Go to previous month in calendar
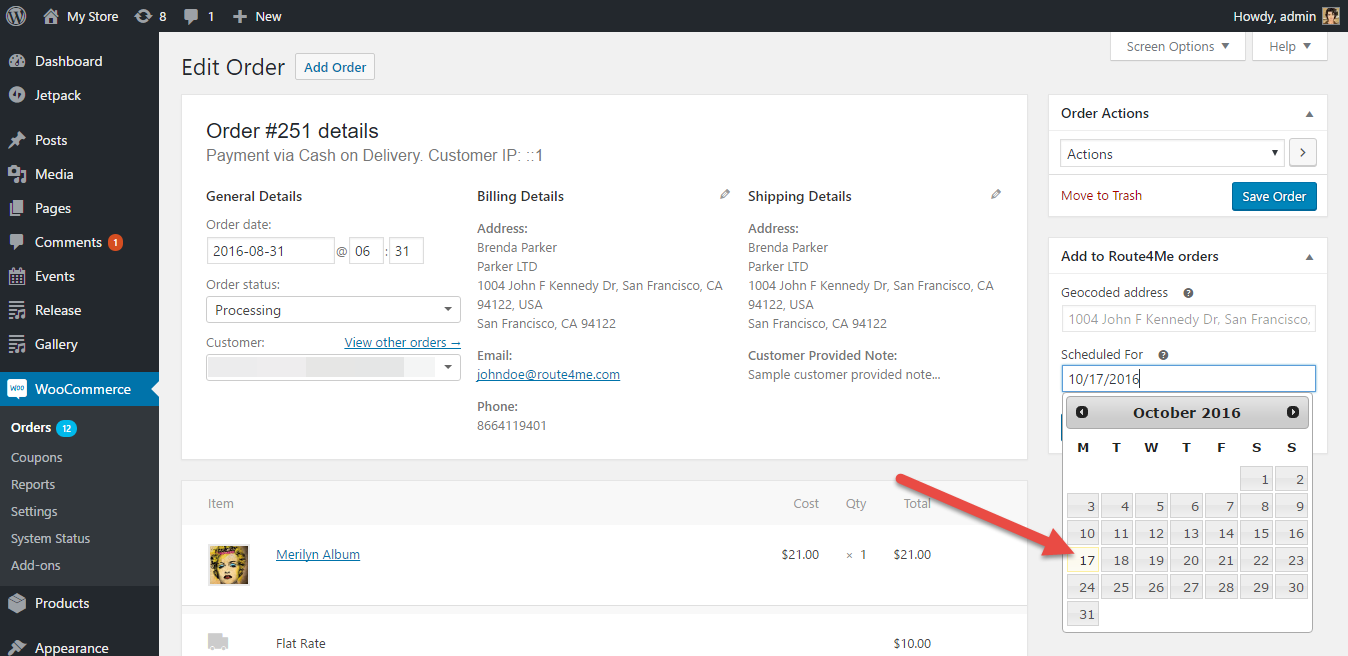 pyautogui.click(x=1082, y=412)
